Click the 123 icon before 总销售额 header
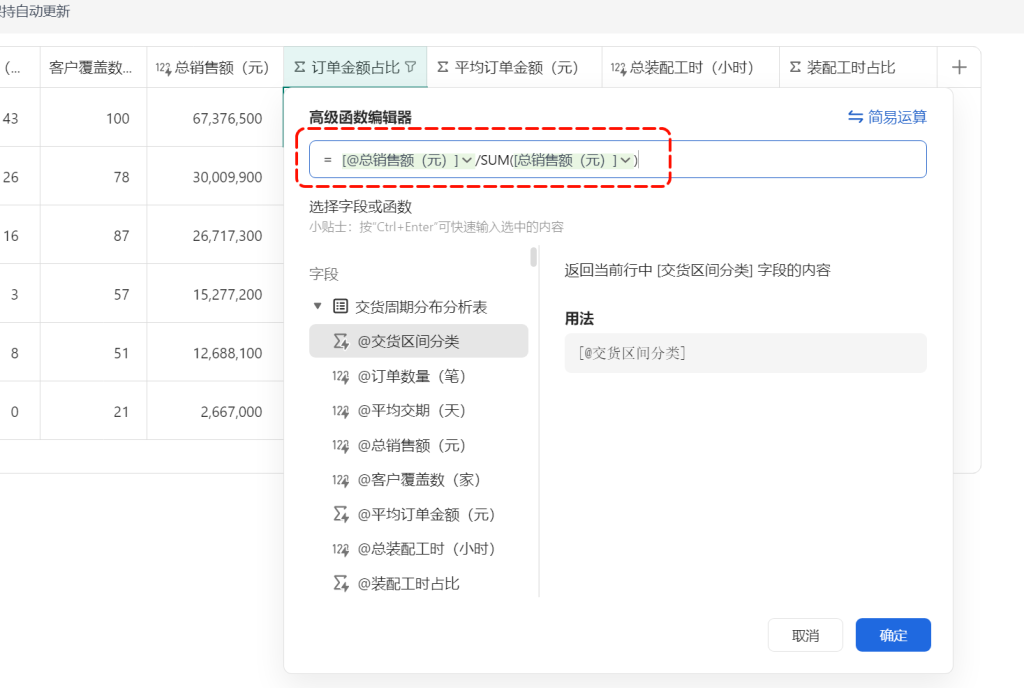The height and width of the screenshot is (688, 1024). (x=163, y=68)
